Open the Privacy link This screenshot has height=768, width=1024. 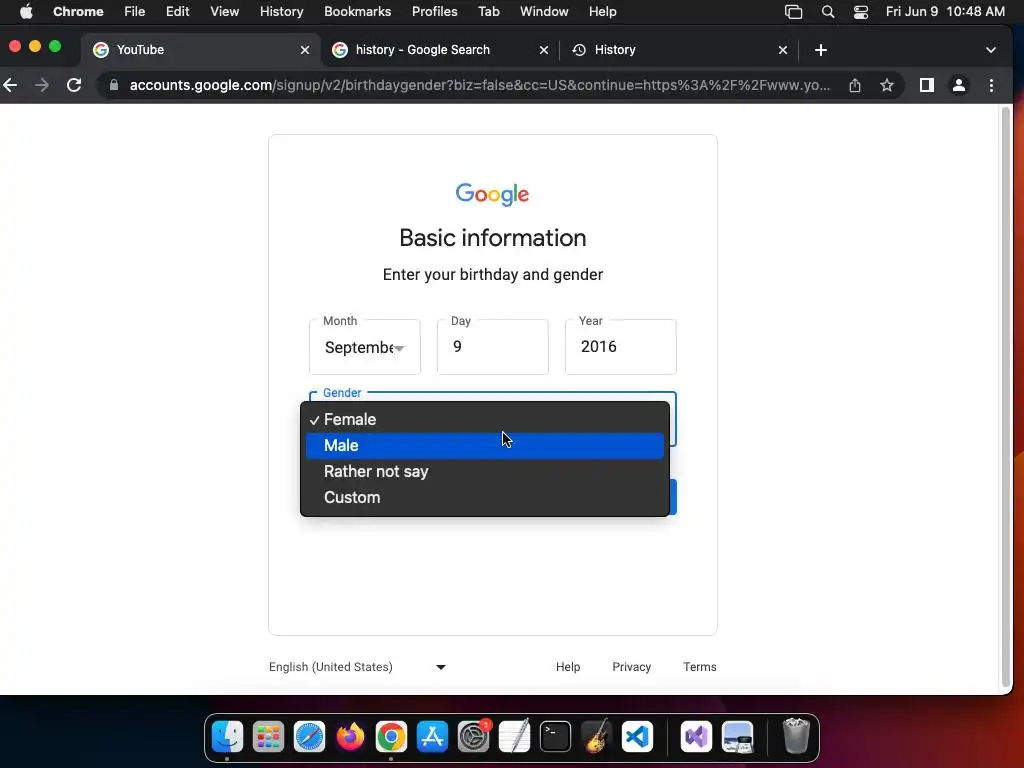pyautogui.click(x=632, y=667)
